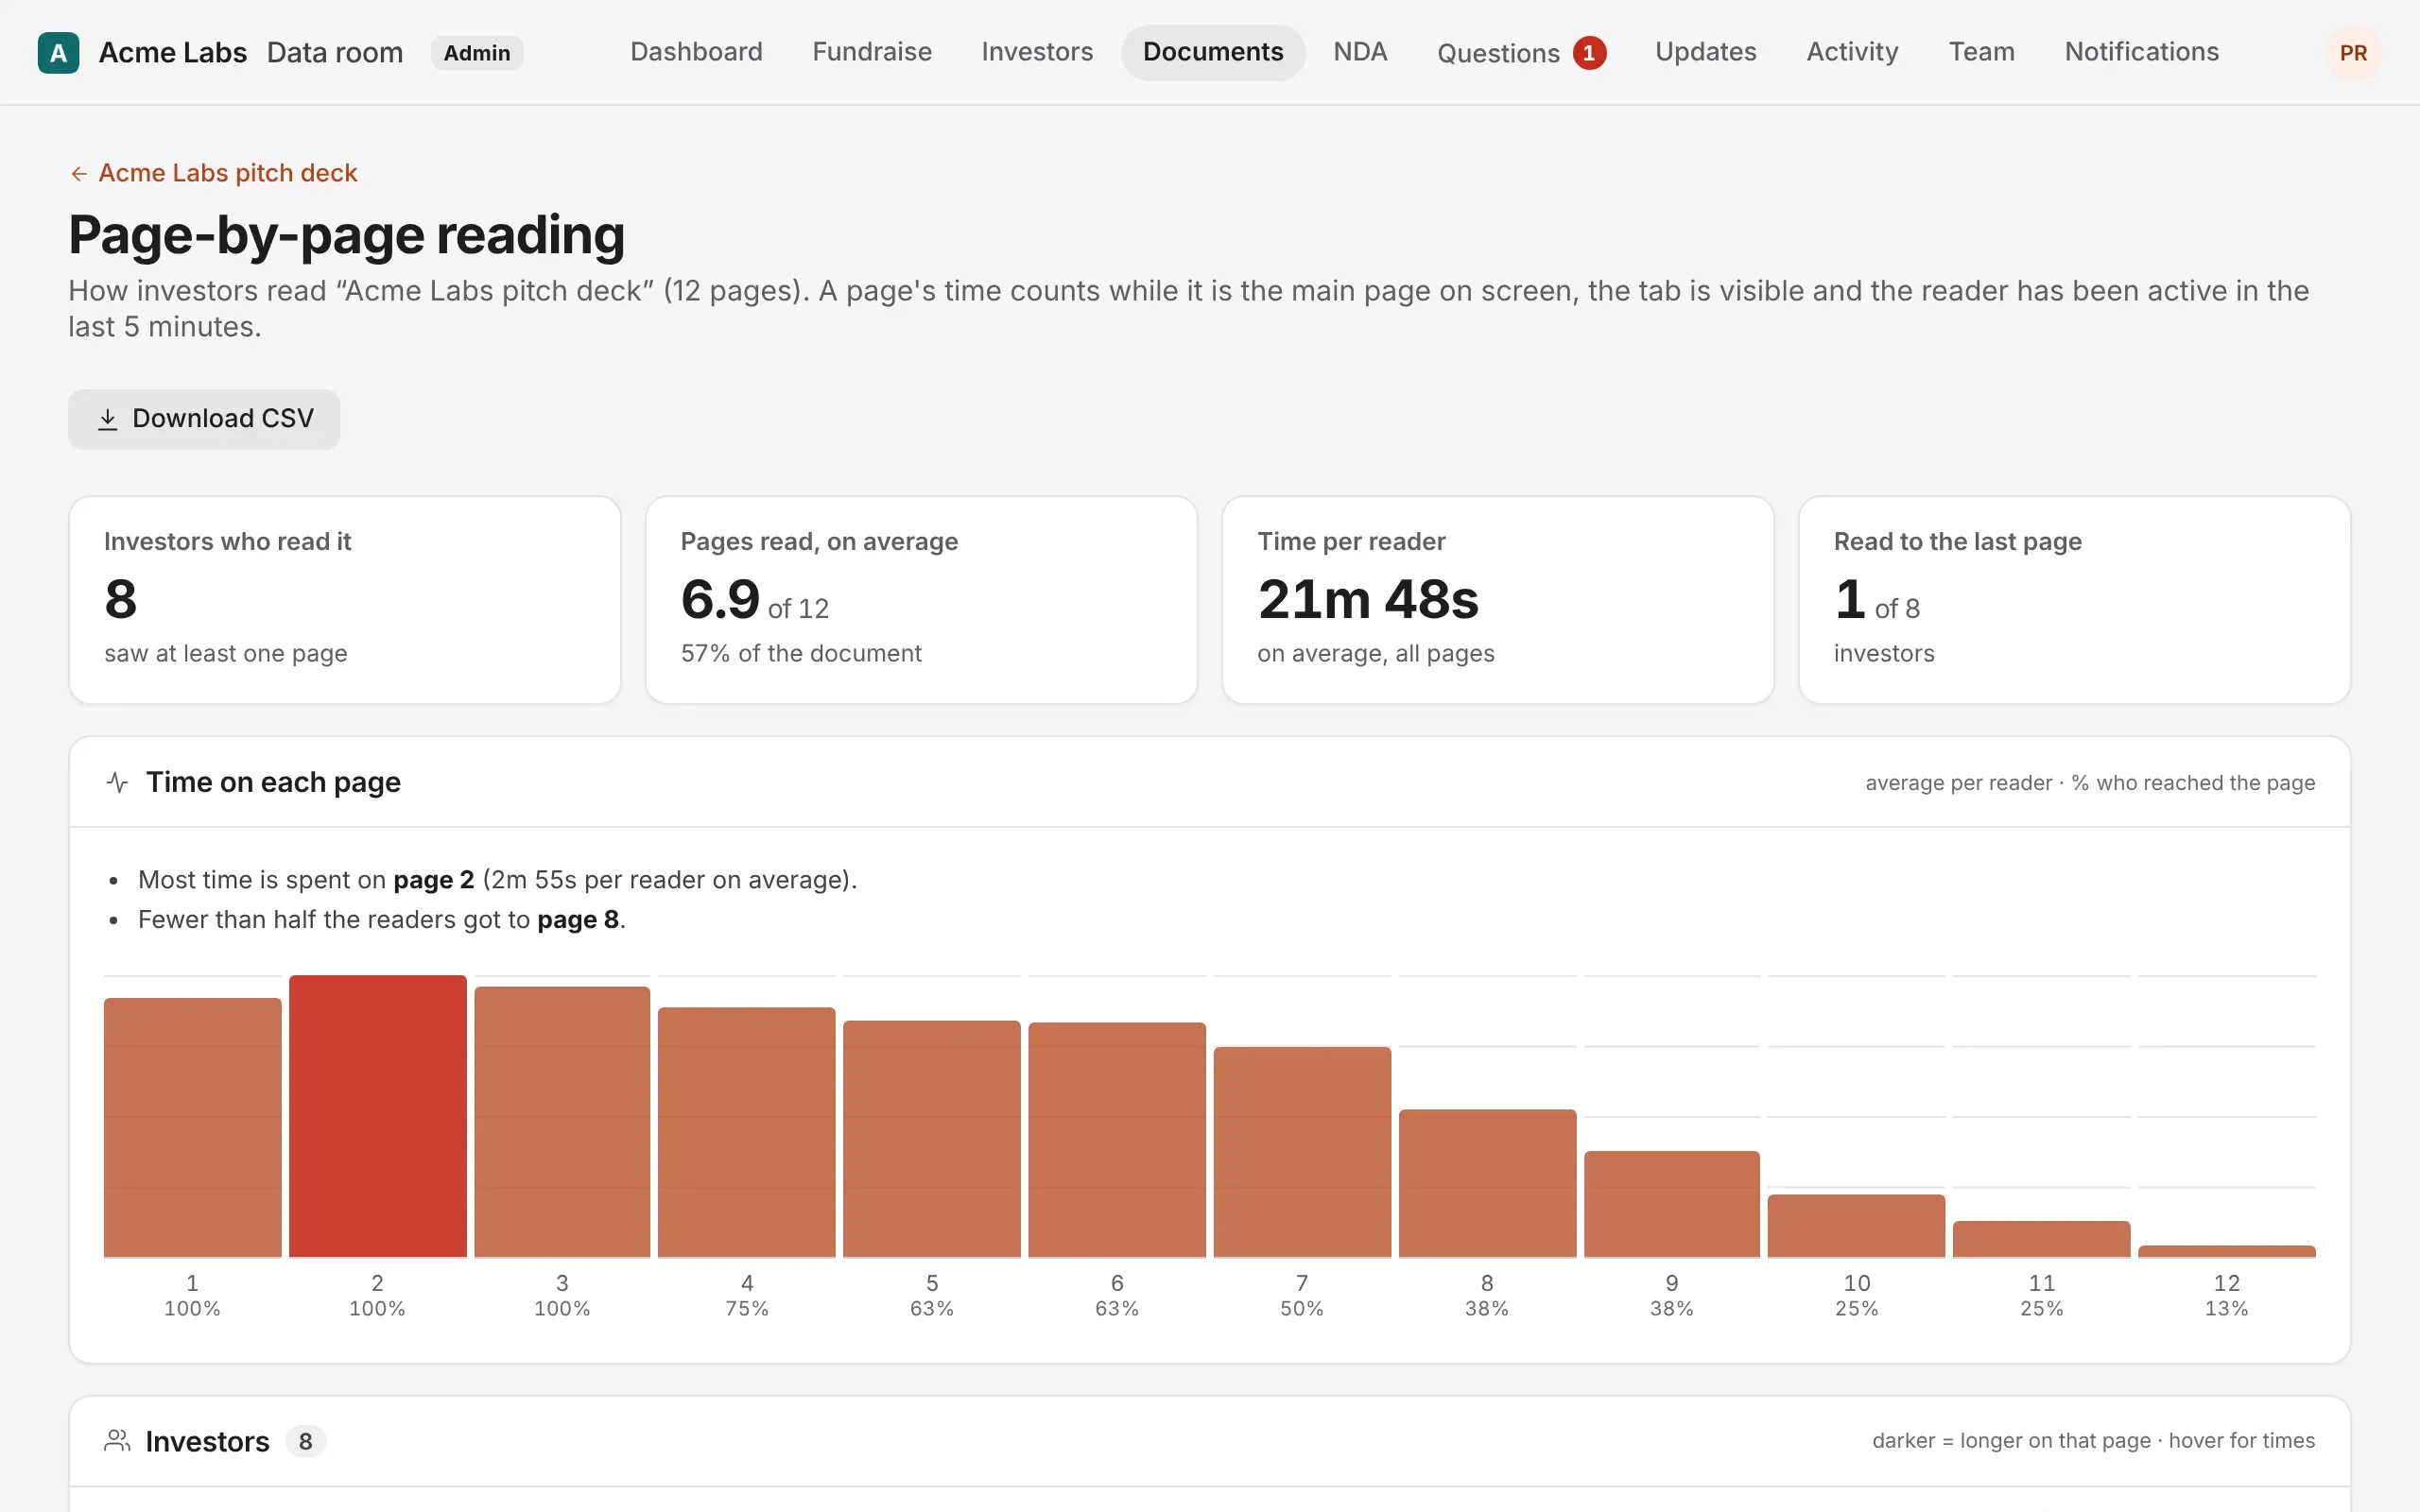Click the people icon beside the Investors heading
Viewport: 2420px width, 1512px height.
point(117,1441)
